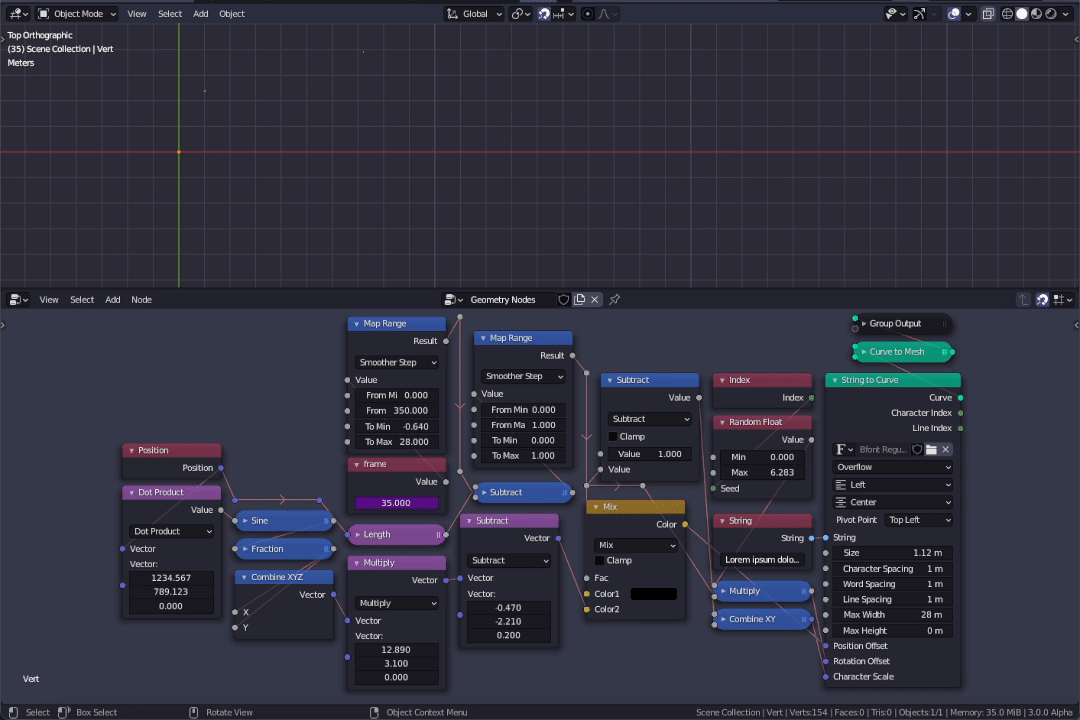Enable Clamp on the Subtract math node

[613, 437]
